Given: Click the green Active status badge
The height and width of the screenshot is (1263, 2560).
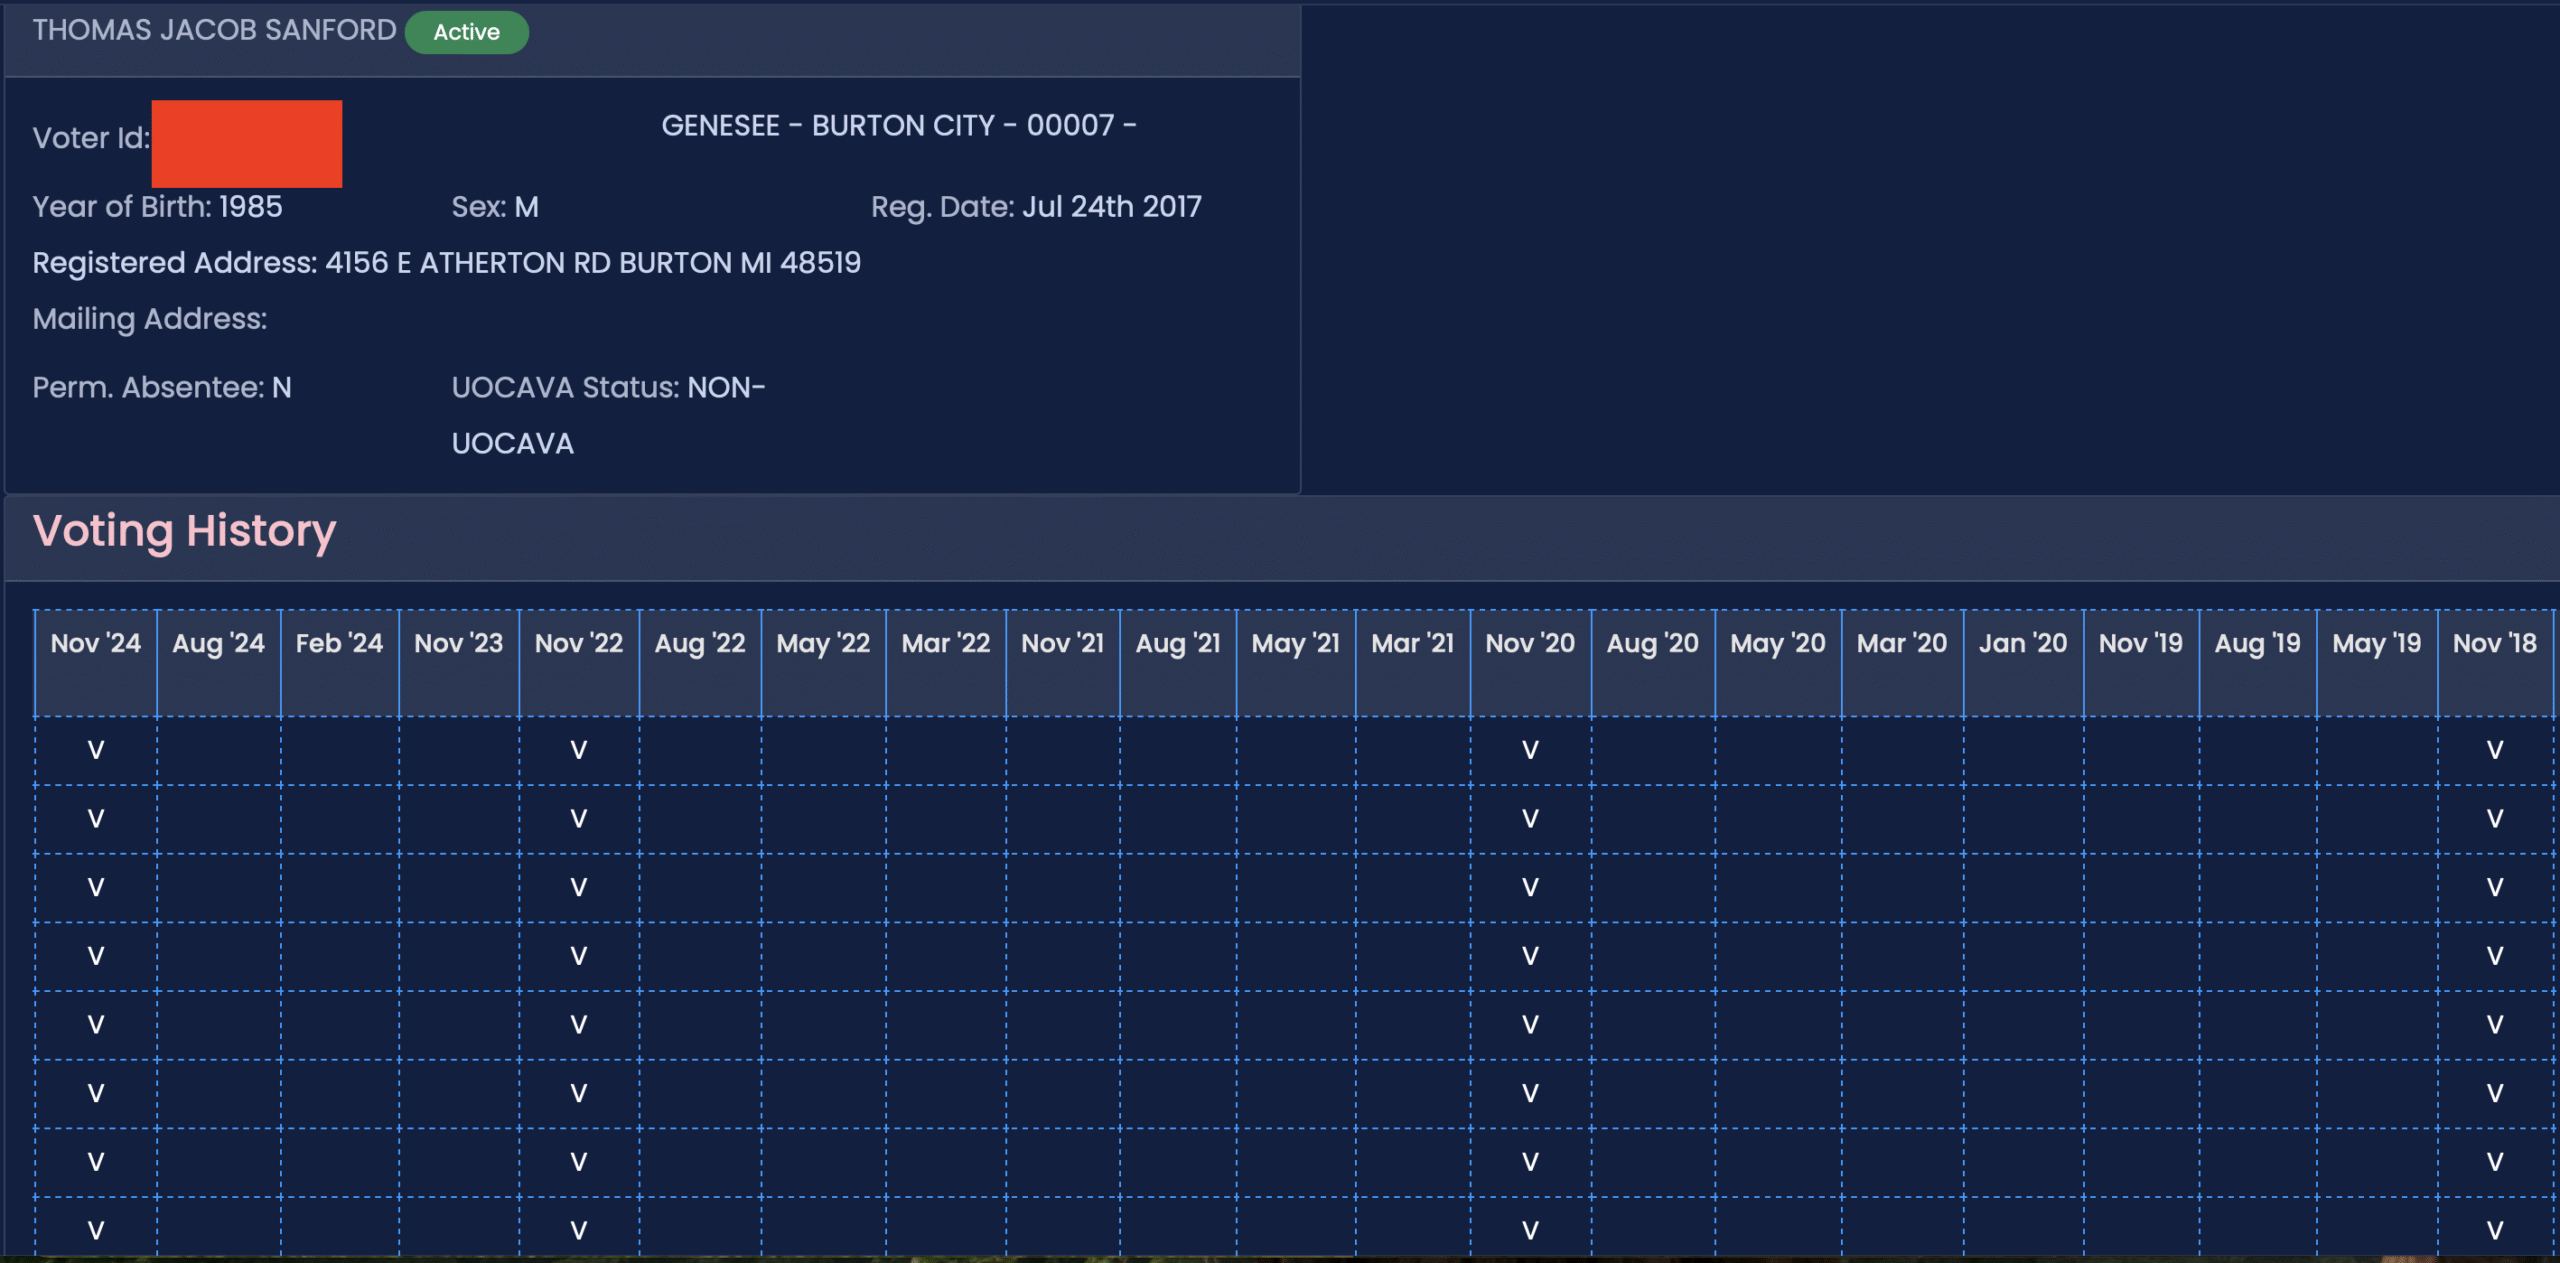Looking at the screenshot, I should (466, 32).
